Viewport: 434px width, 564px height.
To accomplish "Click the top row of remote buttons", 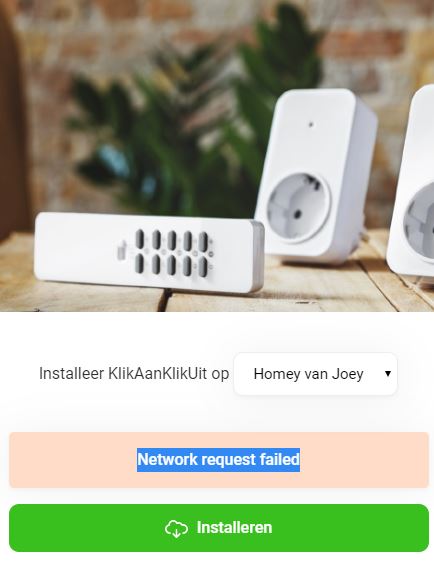I will coord(172,240).
